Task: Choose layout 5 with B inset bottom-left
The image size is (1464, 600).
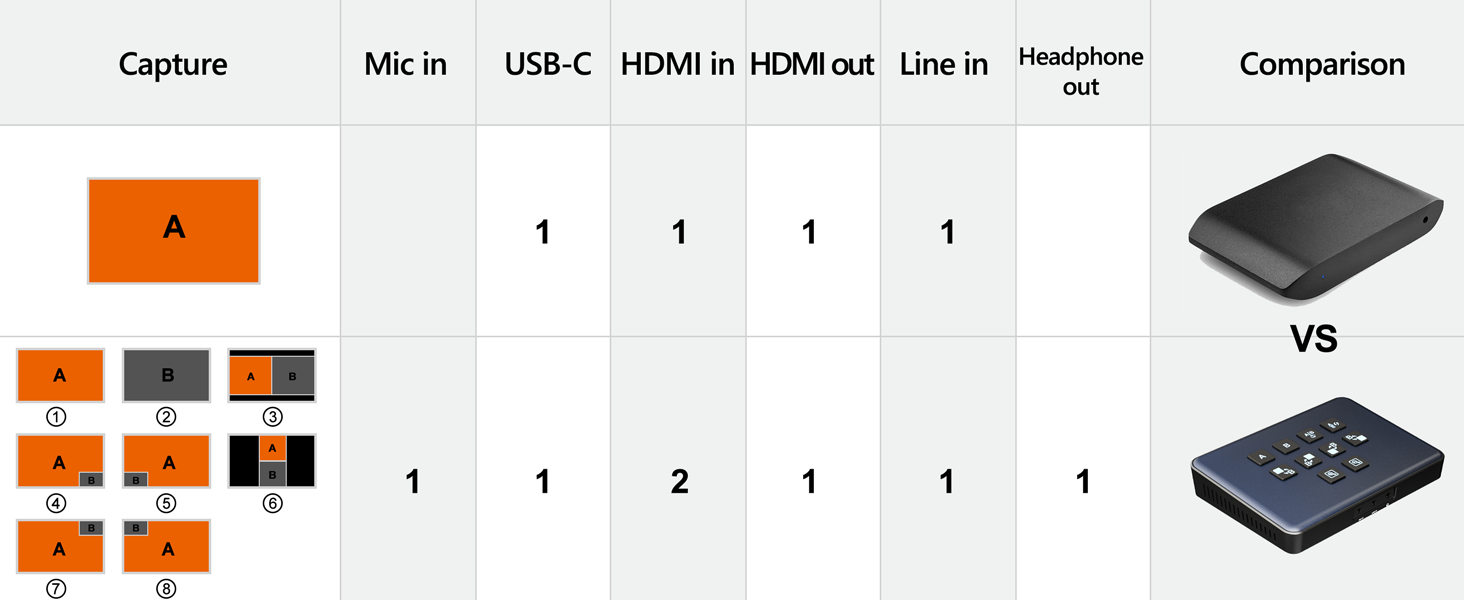Action: click(166, 461)
